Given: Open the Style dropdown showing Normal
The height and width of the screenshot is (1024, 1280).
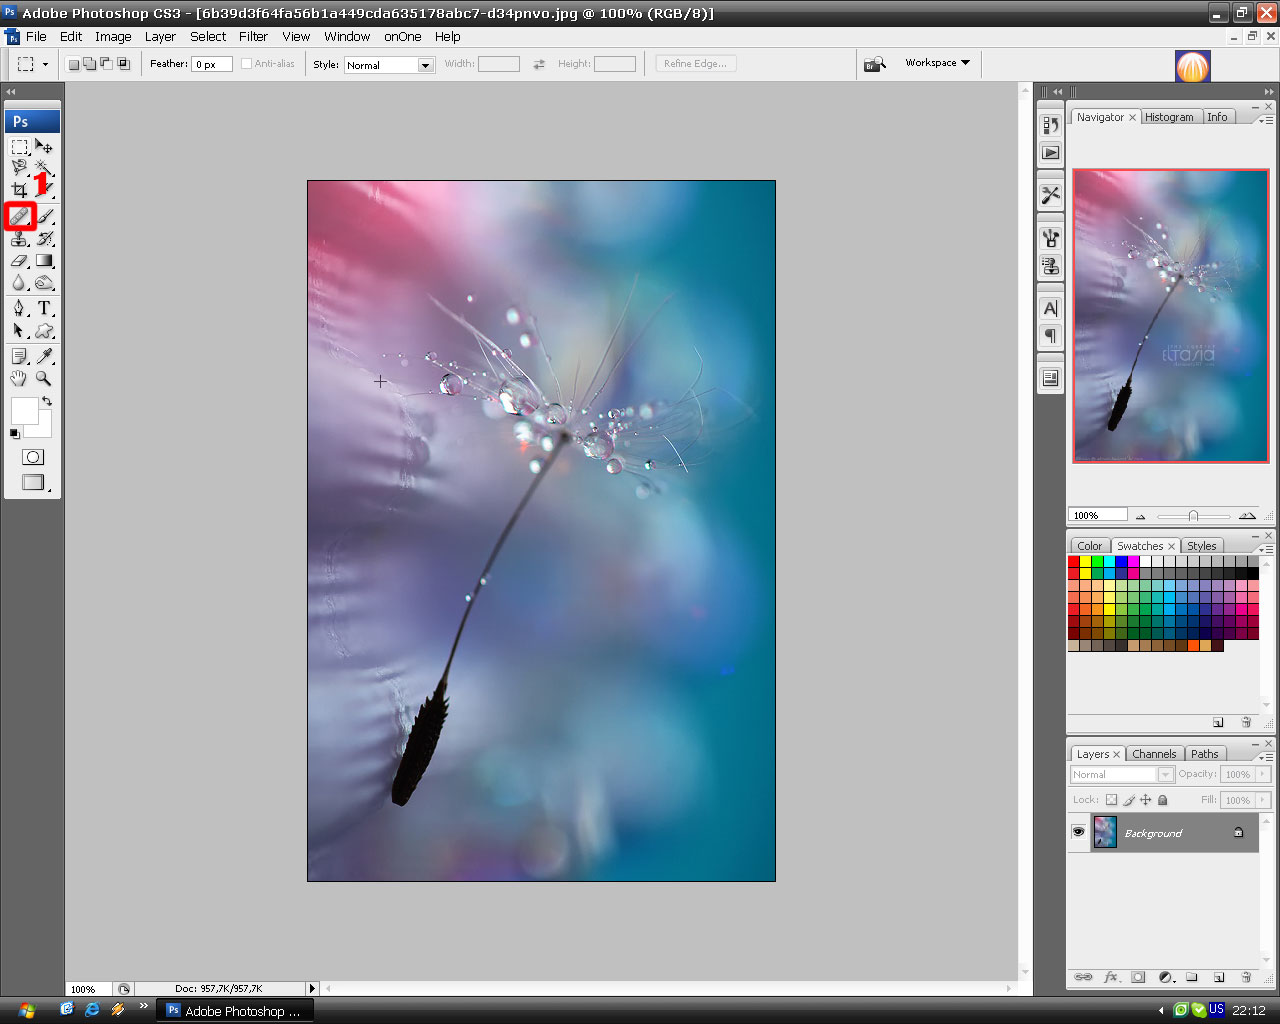Looking at the screenshot, I should pyautogui.click(x=389, y=65).
